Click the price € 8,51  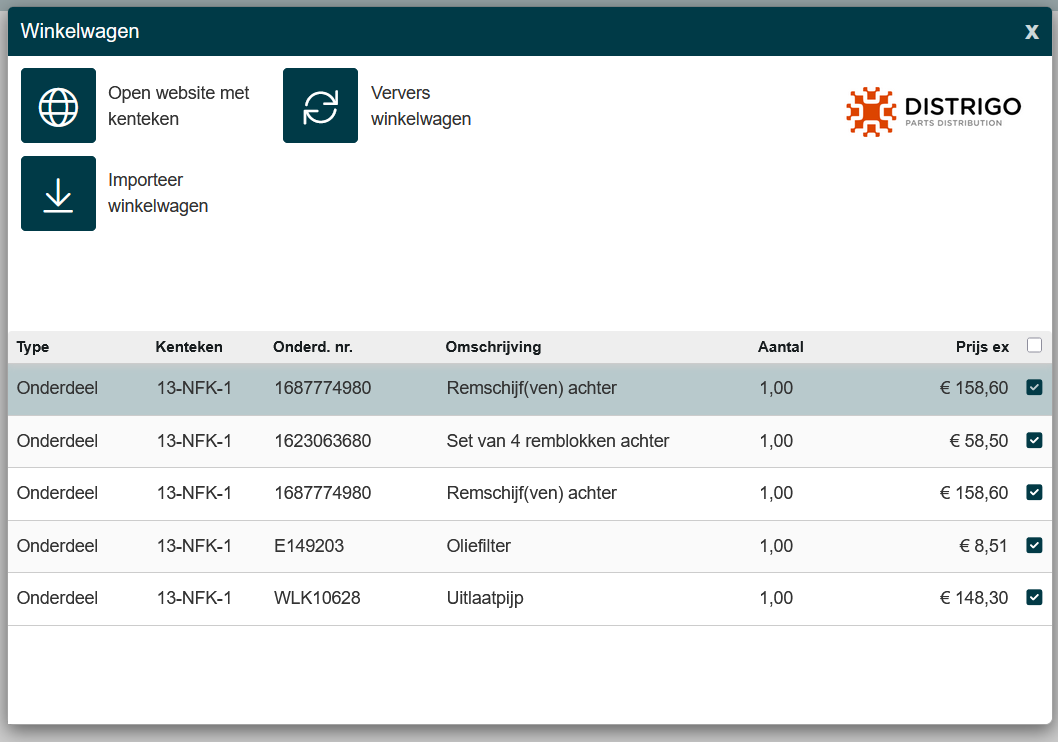click(983, 545)
